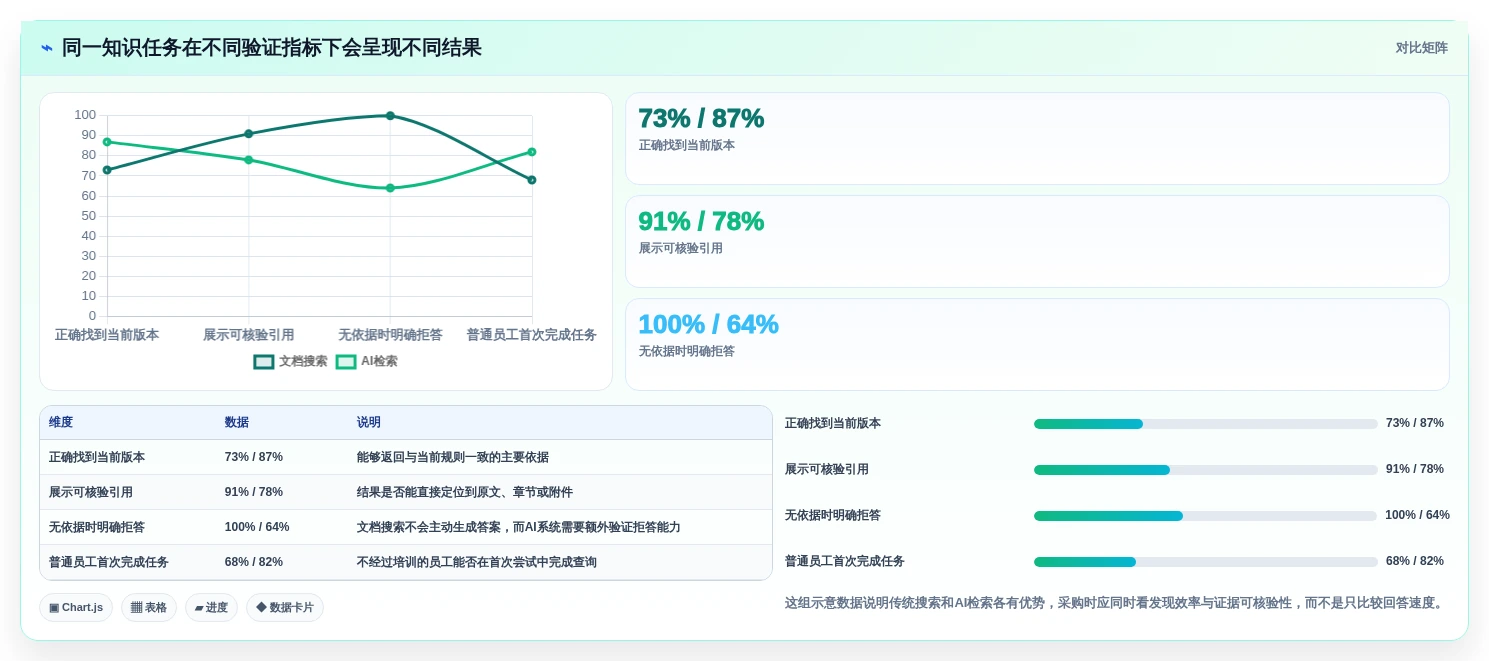
Task: Select the 91% / 78% data card value
Action: coord(701,221)
